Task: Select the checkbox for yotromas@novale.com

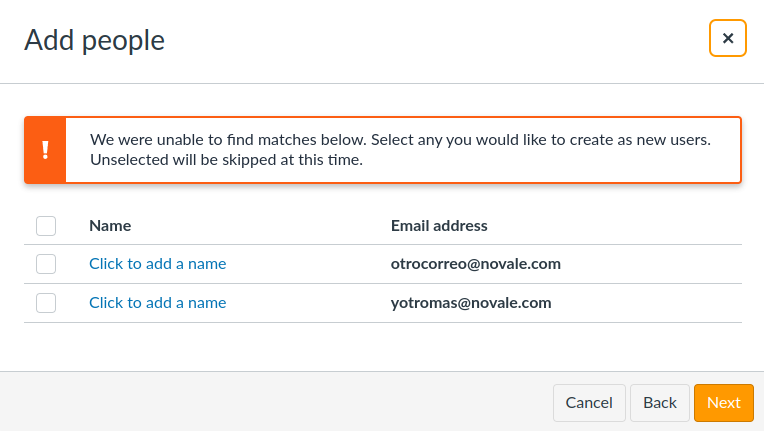Action: (46, 303)
